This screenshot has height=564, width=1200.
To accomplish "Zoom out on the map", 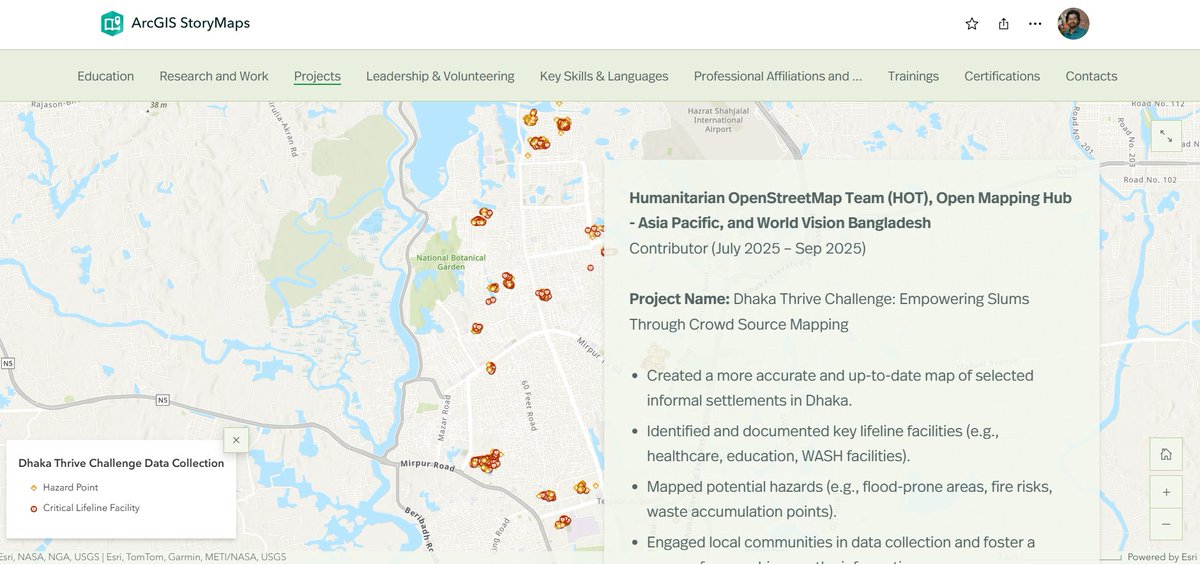I will (x=1166, y=523).
